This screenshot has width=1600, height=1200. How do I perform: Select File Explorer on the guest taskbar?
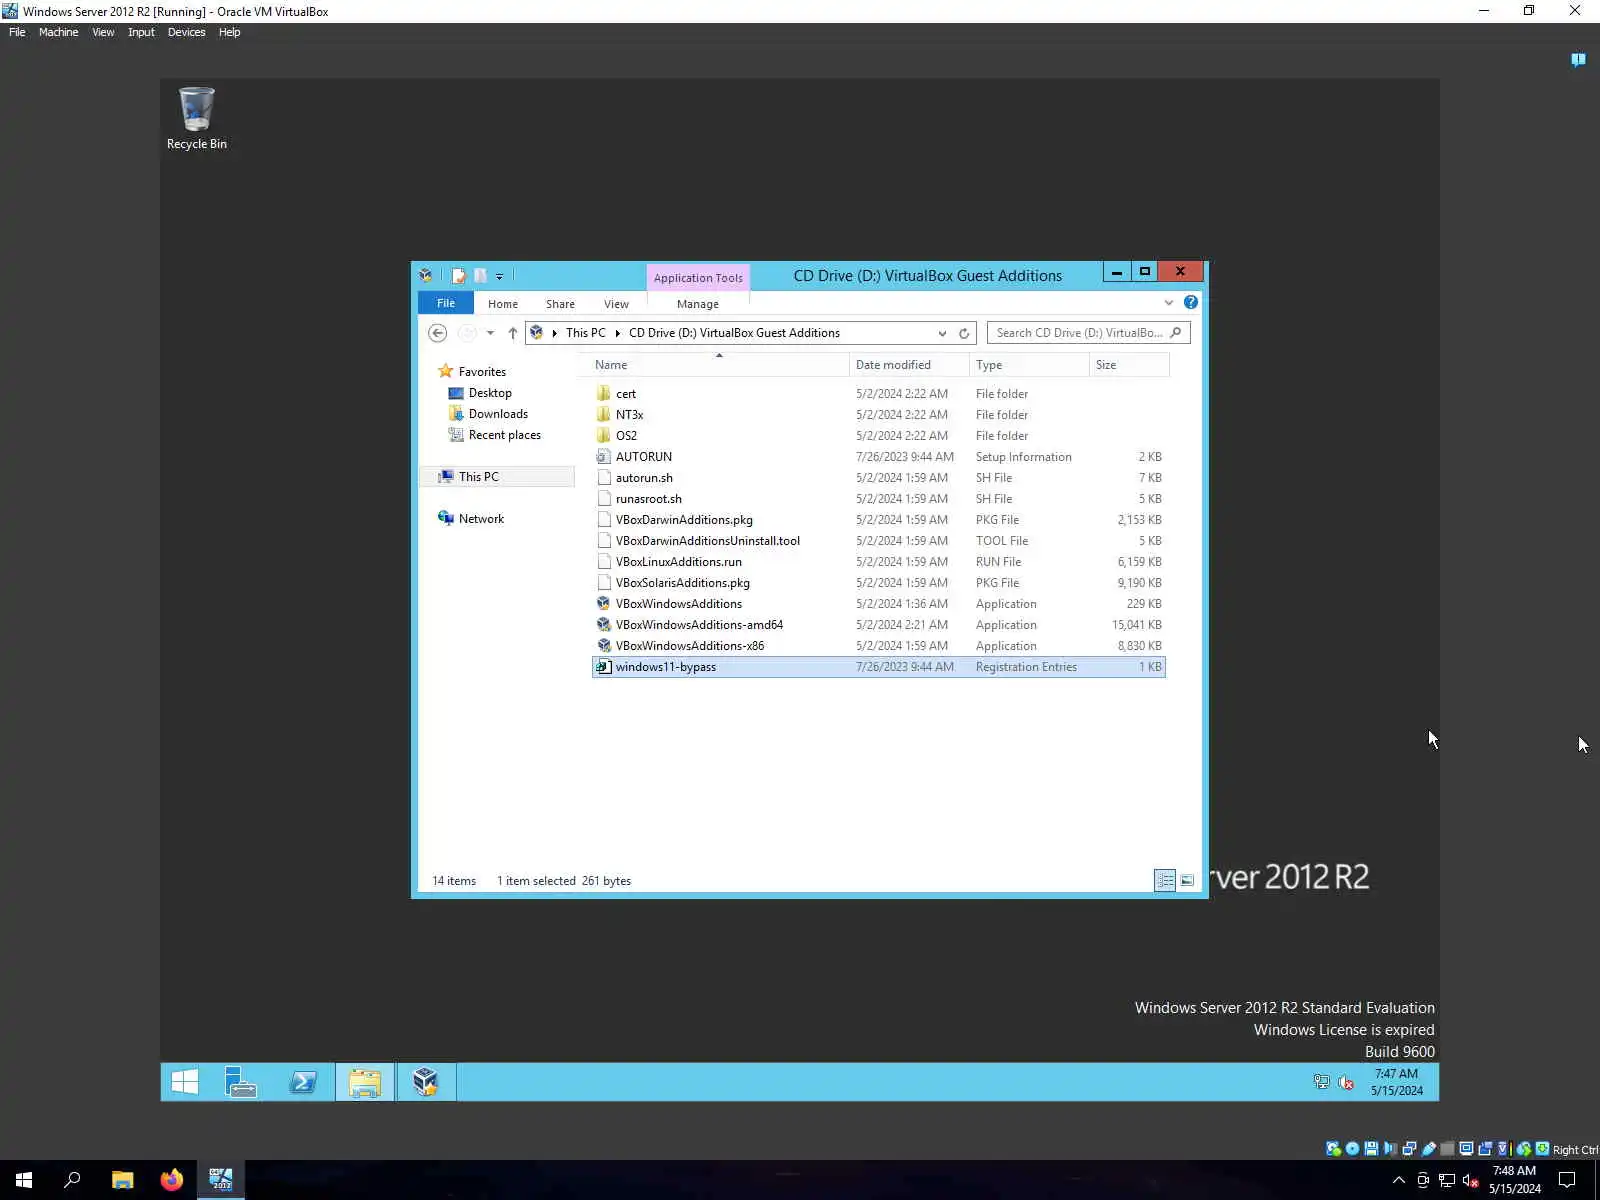tap(365, 1082)
